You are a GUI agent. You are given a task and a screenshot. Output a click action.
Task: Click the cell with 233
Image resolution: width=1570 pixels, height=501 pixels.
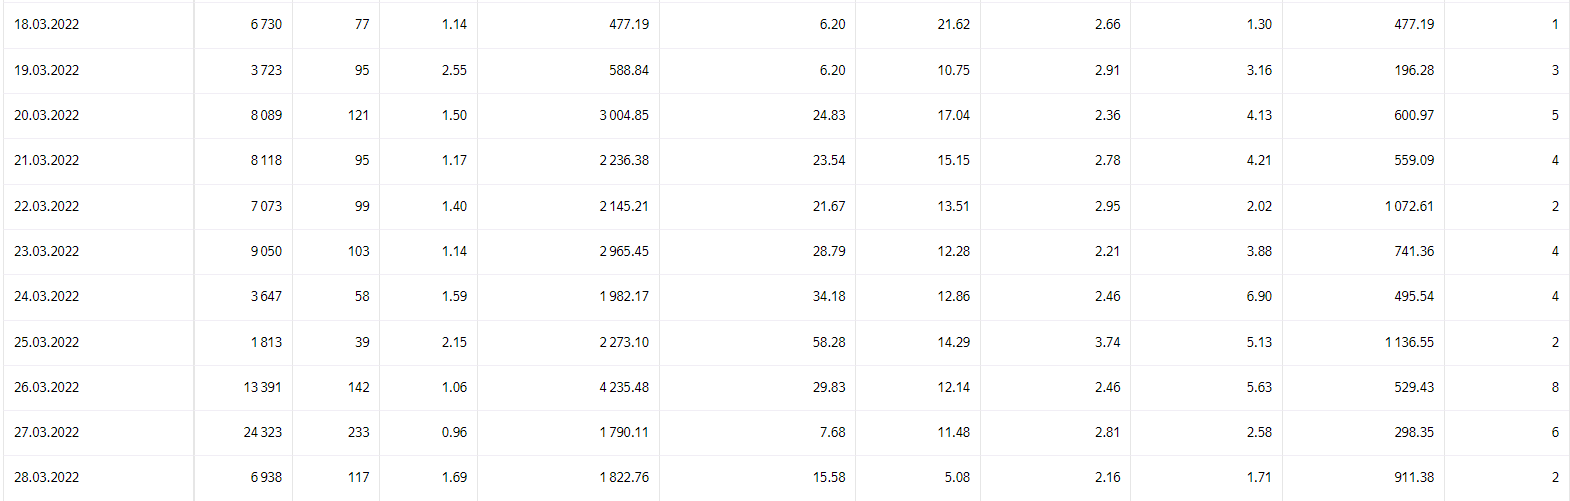coord(358,432)
